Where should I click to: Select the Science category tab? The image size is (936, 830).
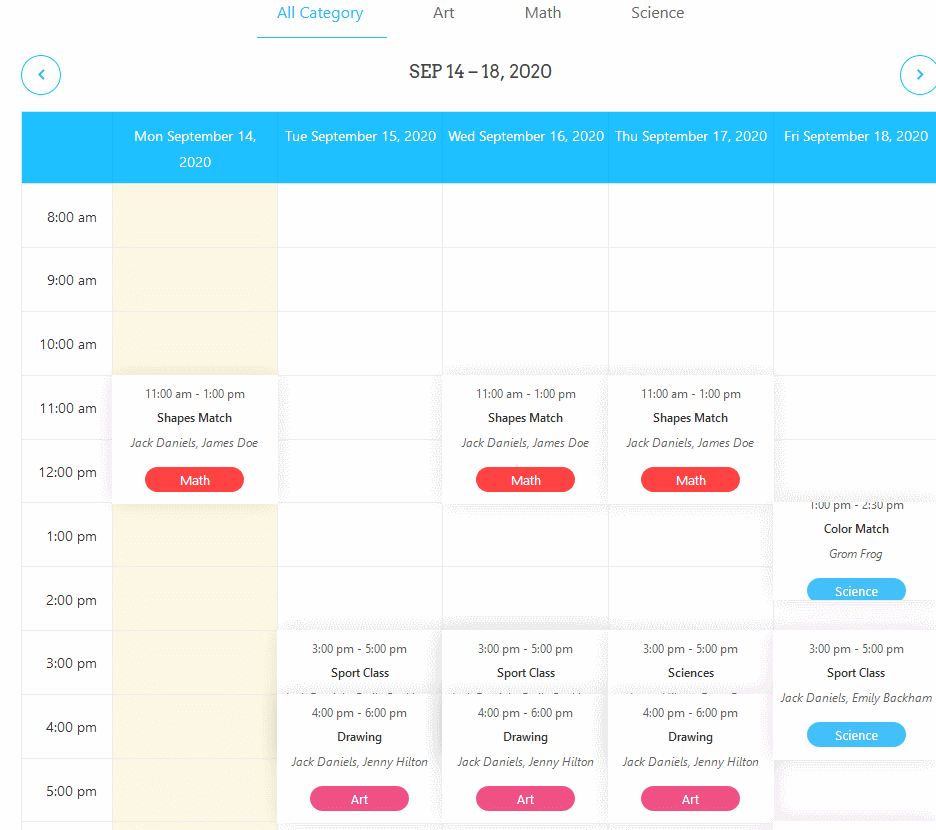point(657,13)
